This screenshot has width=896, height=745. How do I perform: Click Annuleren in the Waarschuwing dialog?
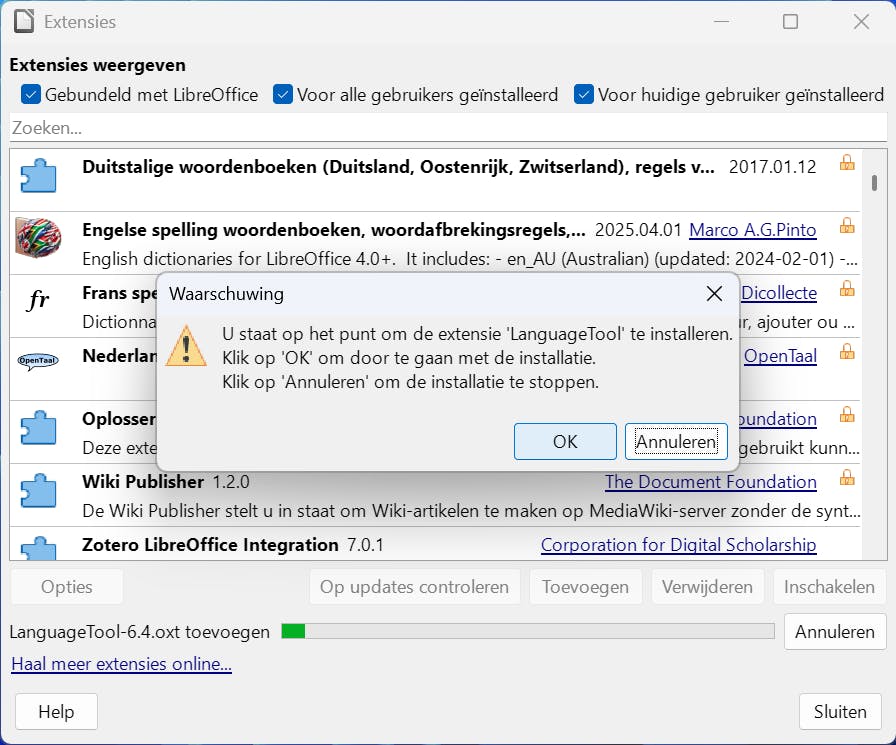pyautogui.click(x=676, y=442)
